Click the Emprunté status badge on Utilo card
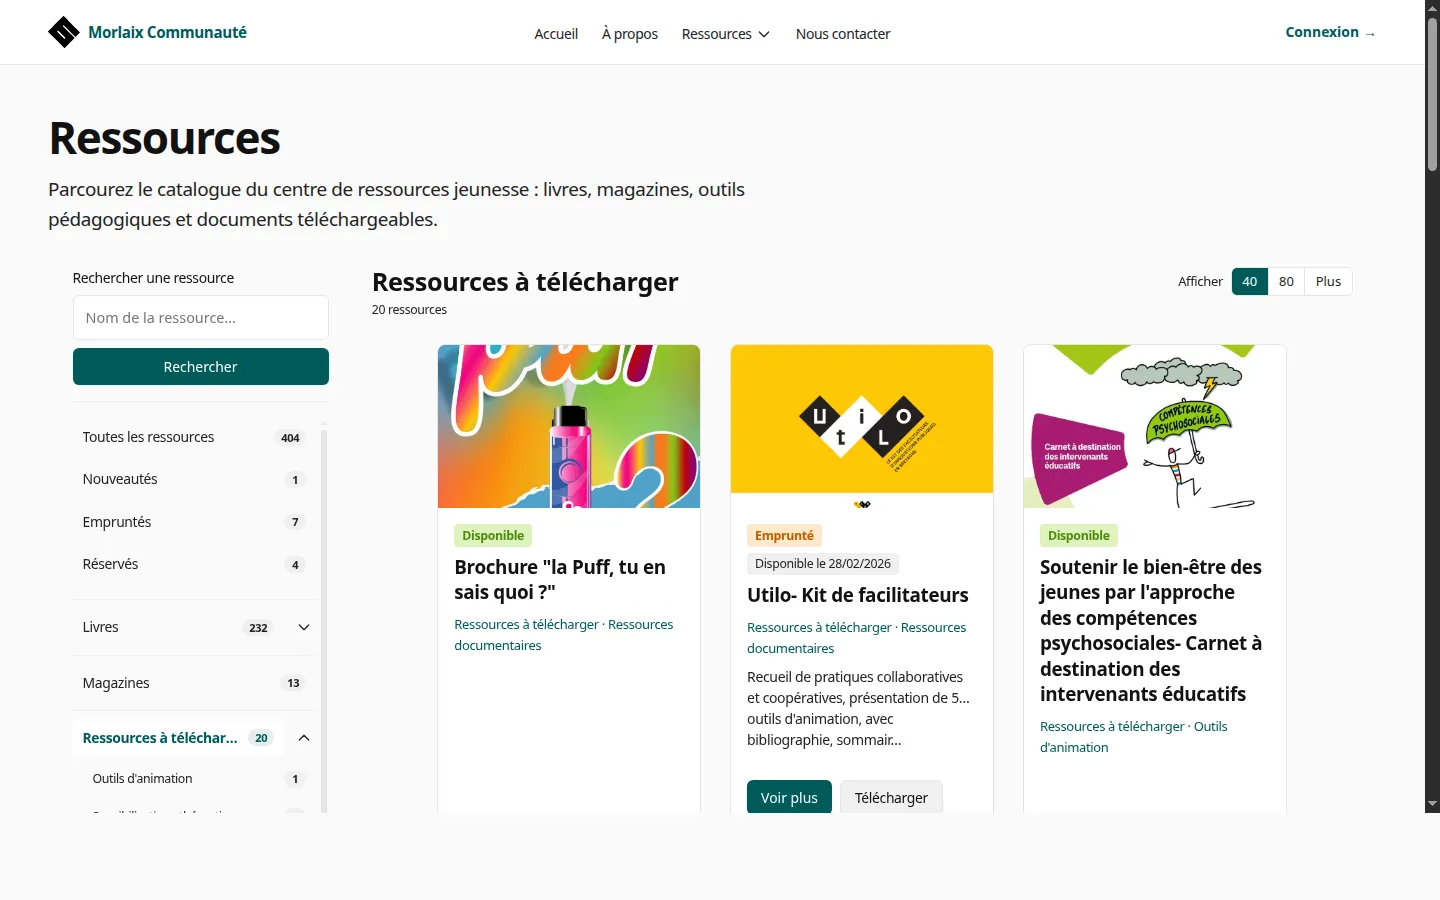This screenshot has width=1440, height=900. [x=784, y=536]
